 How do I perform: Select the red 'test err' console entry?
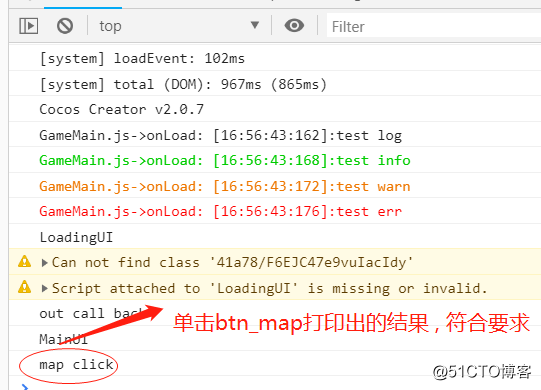point(220,212)
